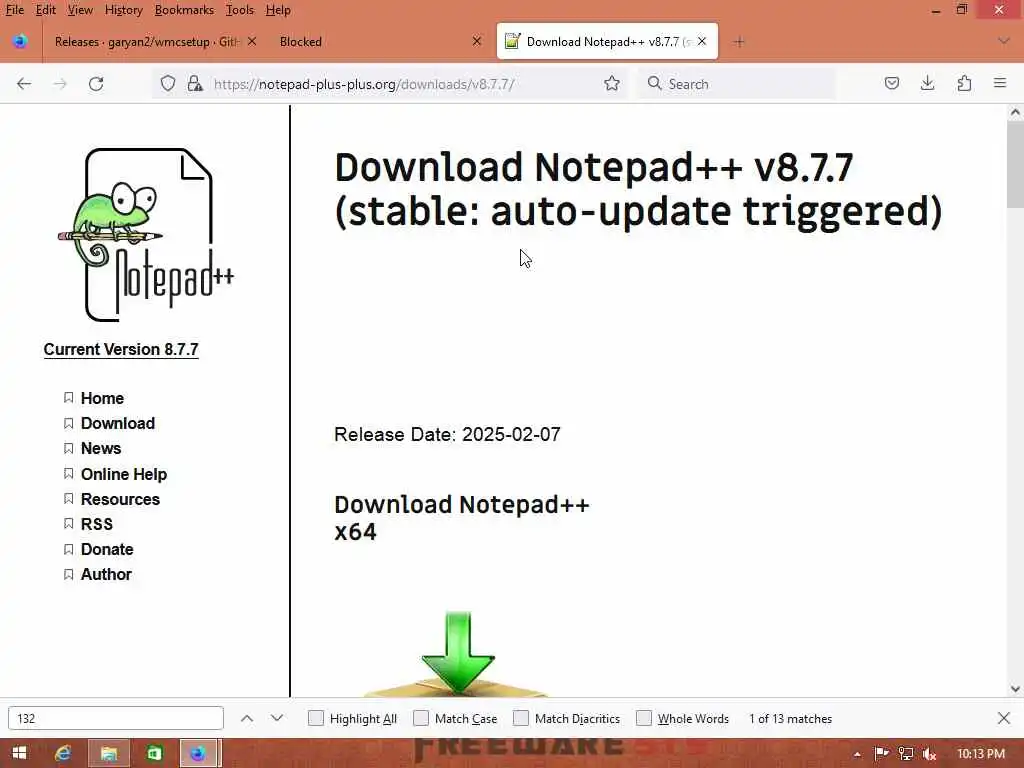The width and height of the screenshot is (1024, 768).
Task: Enable Highlight All checkbox
Action: (x=316, y=718)
